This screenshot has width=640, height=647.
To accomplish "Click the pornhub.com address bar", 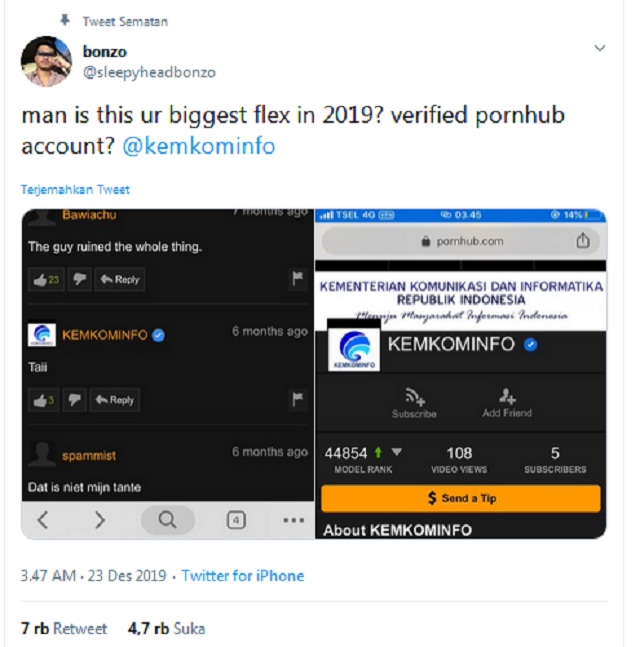I will pyautogui.click(x=461, y=241).
